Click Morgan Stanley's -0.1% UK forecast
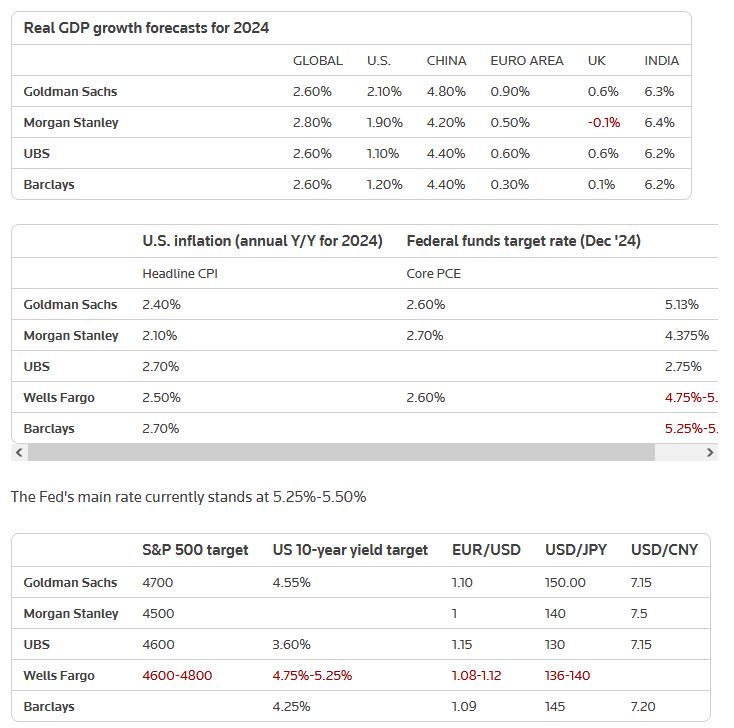734x728 pixels. [x=604, y=123]
